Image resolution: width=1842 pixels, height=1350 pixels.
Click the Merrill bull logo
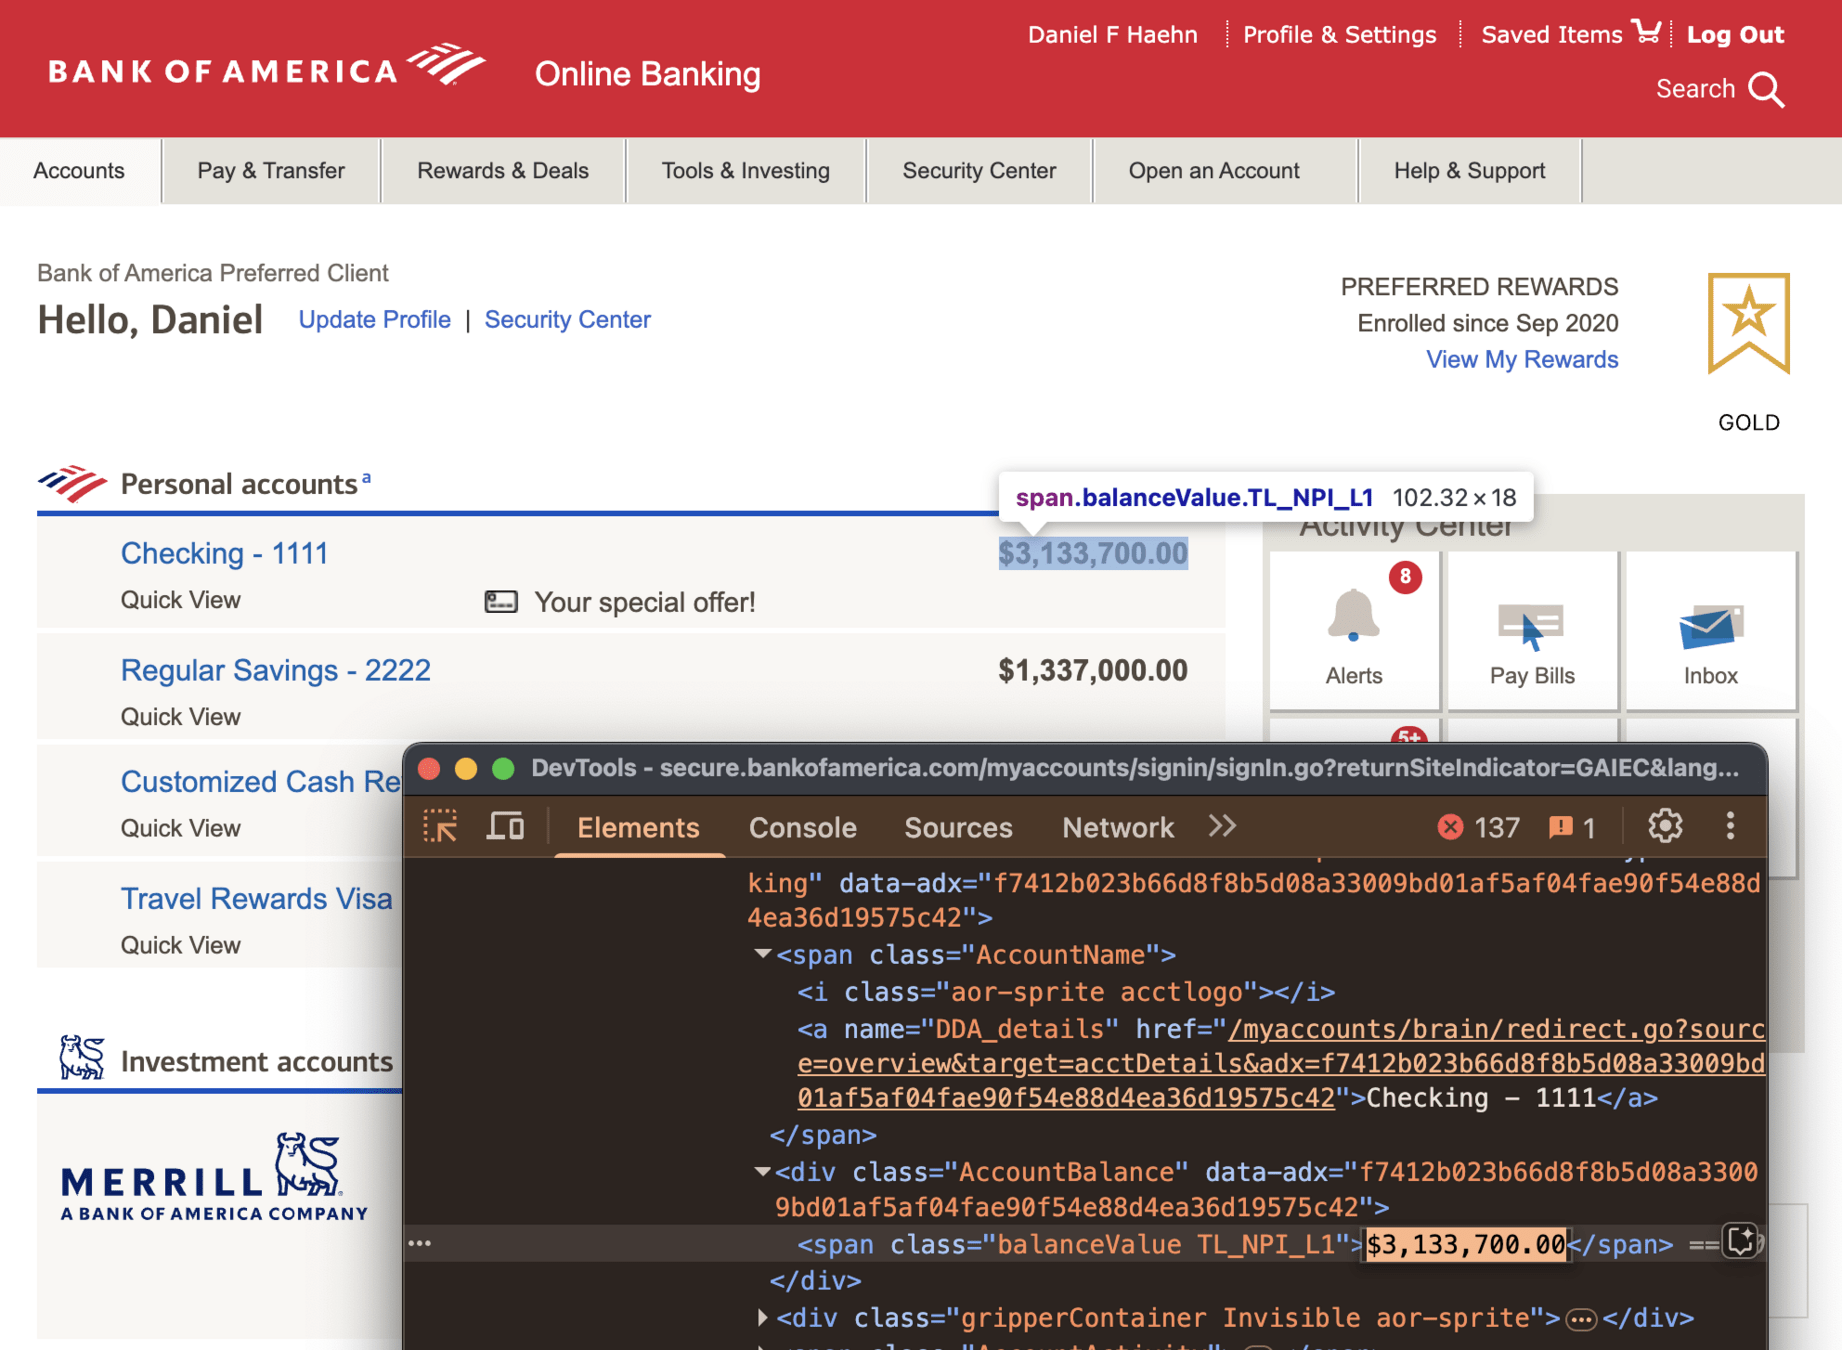(x=309, y=1164)
